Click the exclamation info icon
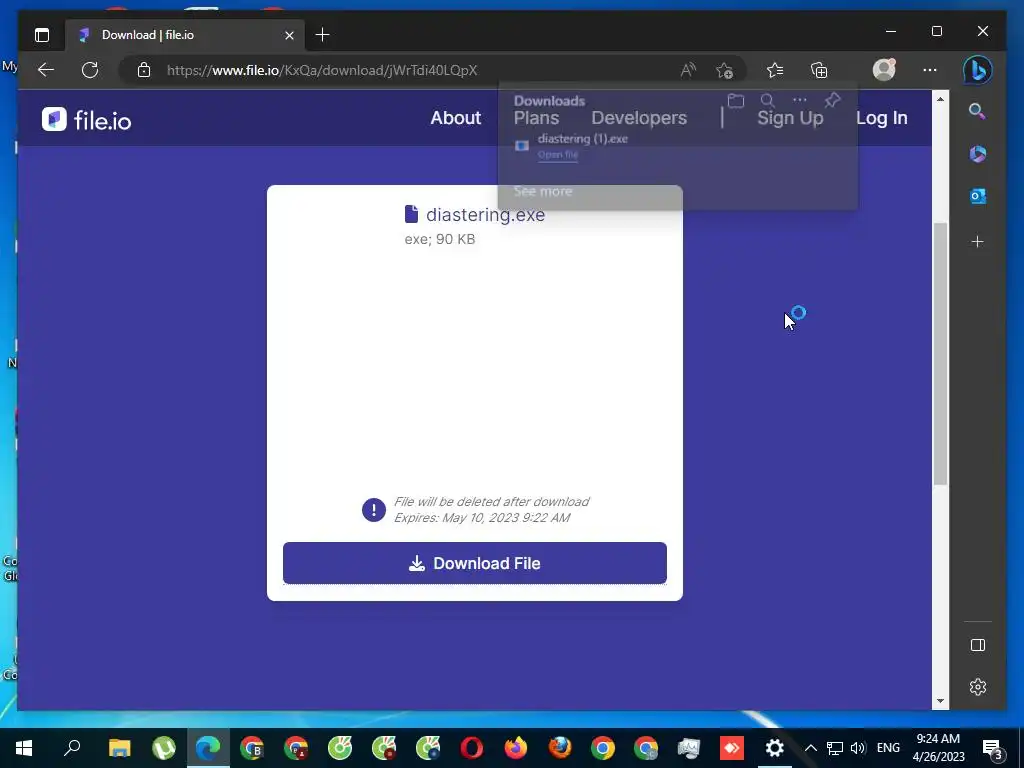Viewport: 1024px width, 768px height. click(374, 509)
